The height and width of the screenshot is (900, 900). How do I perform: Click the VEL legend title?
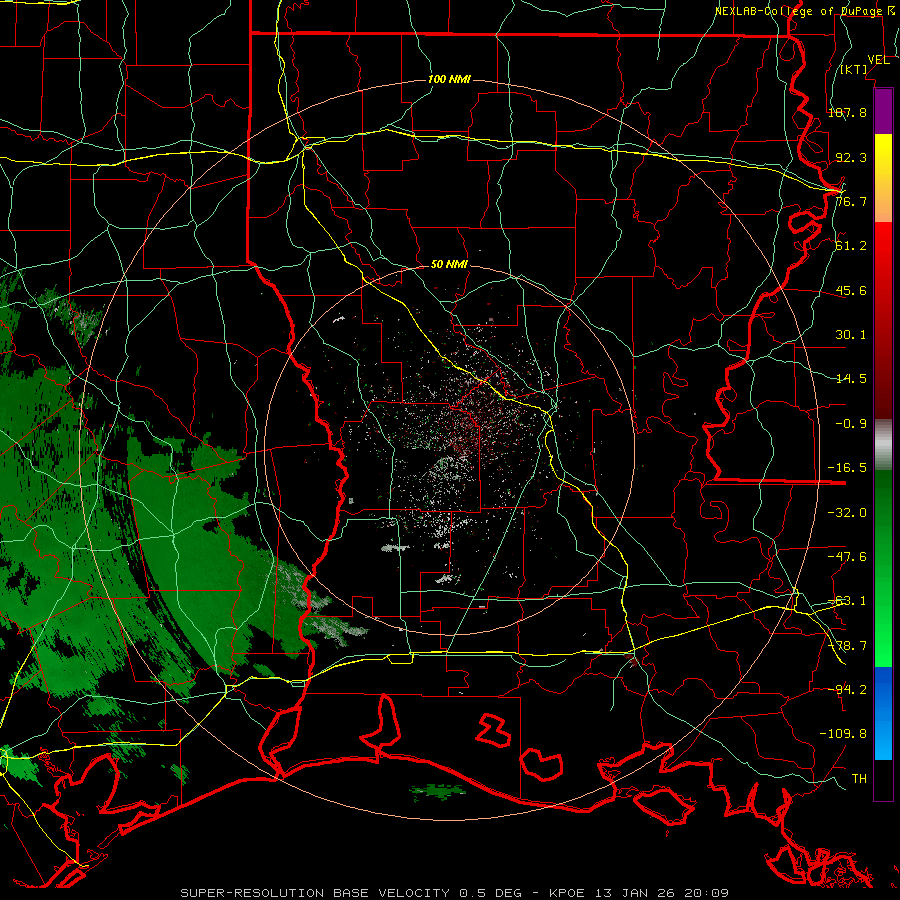(878, 60)
